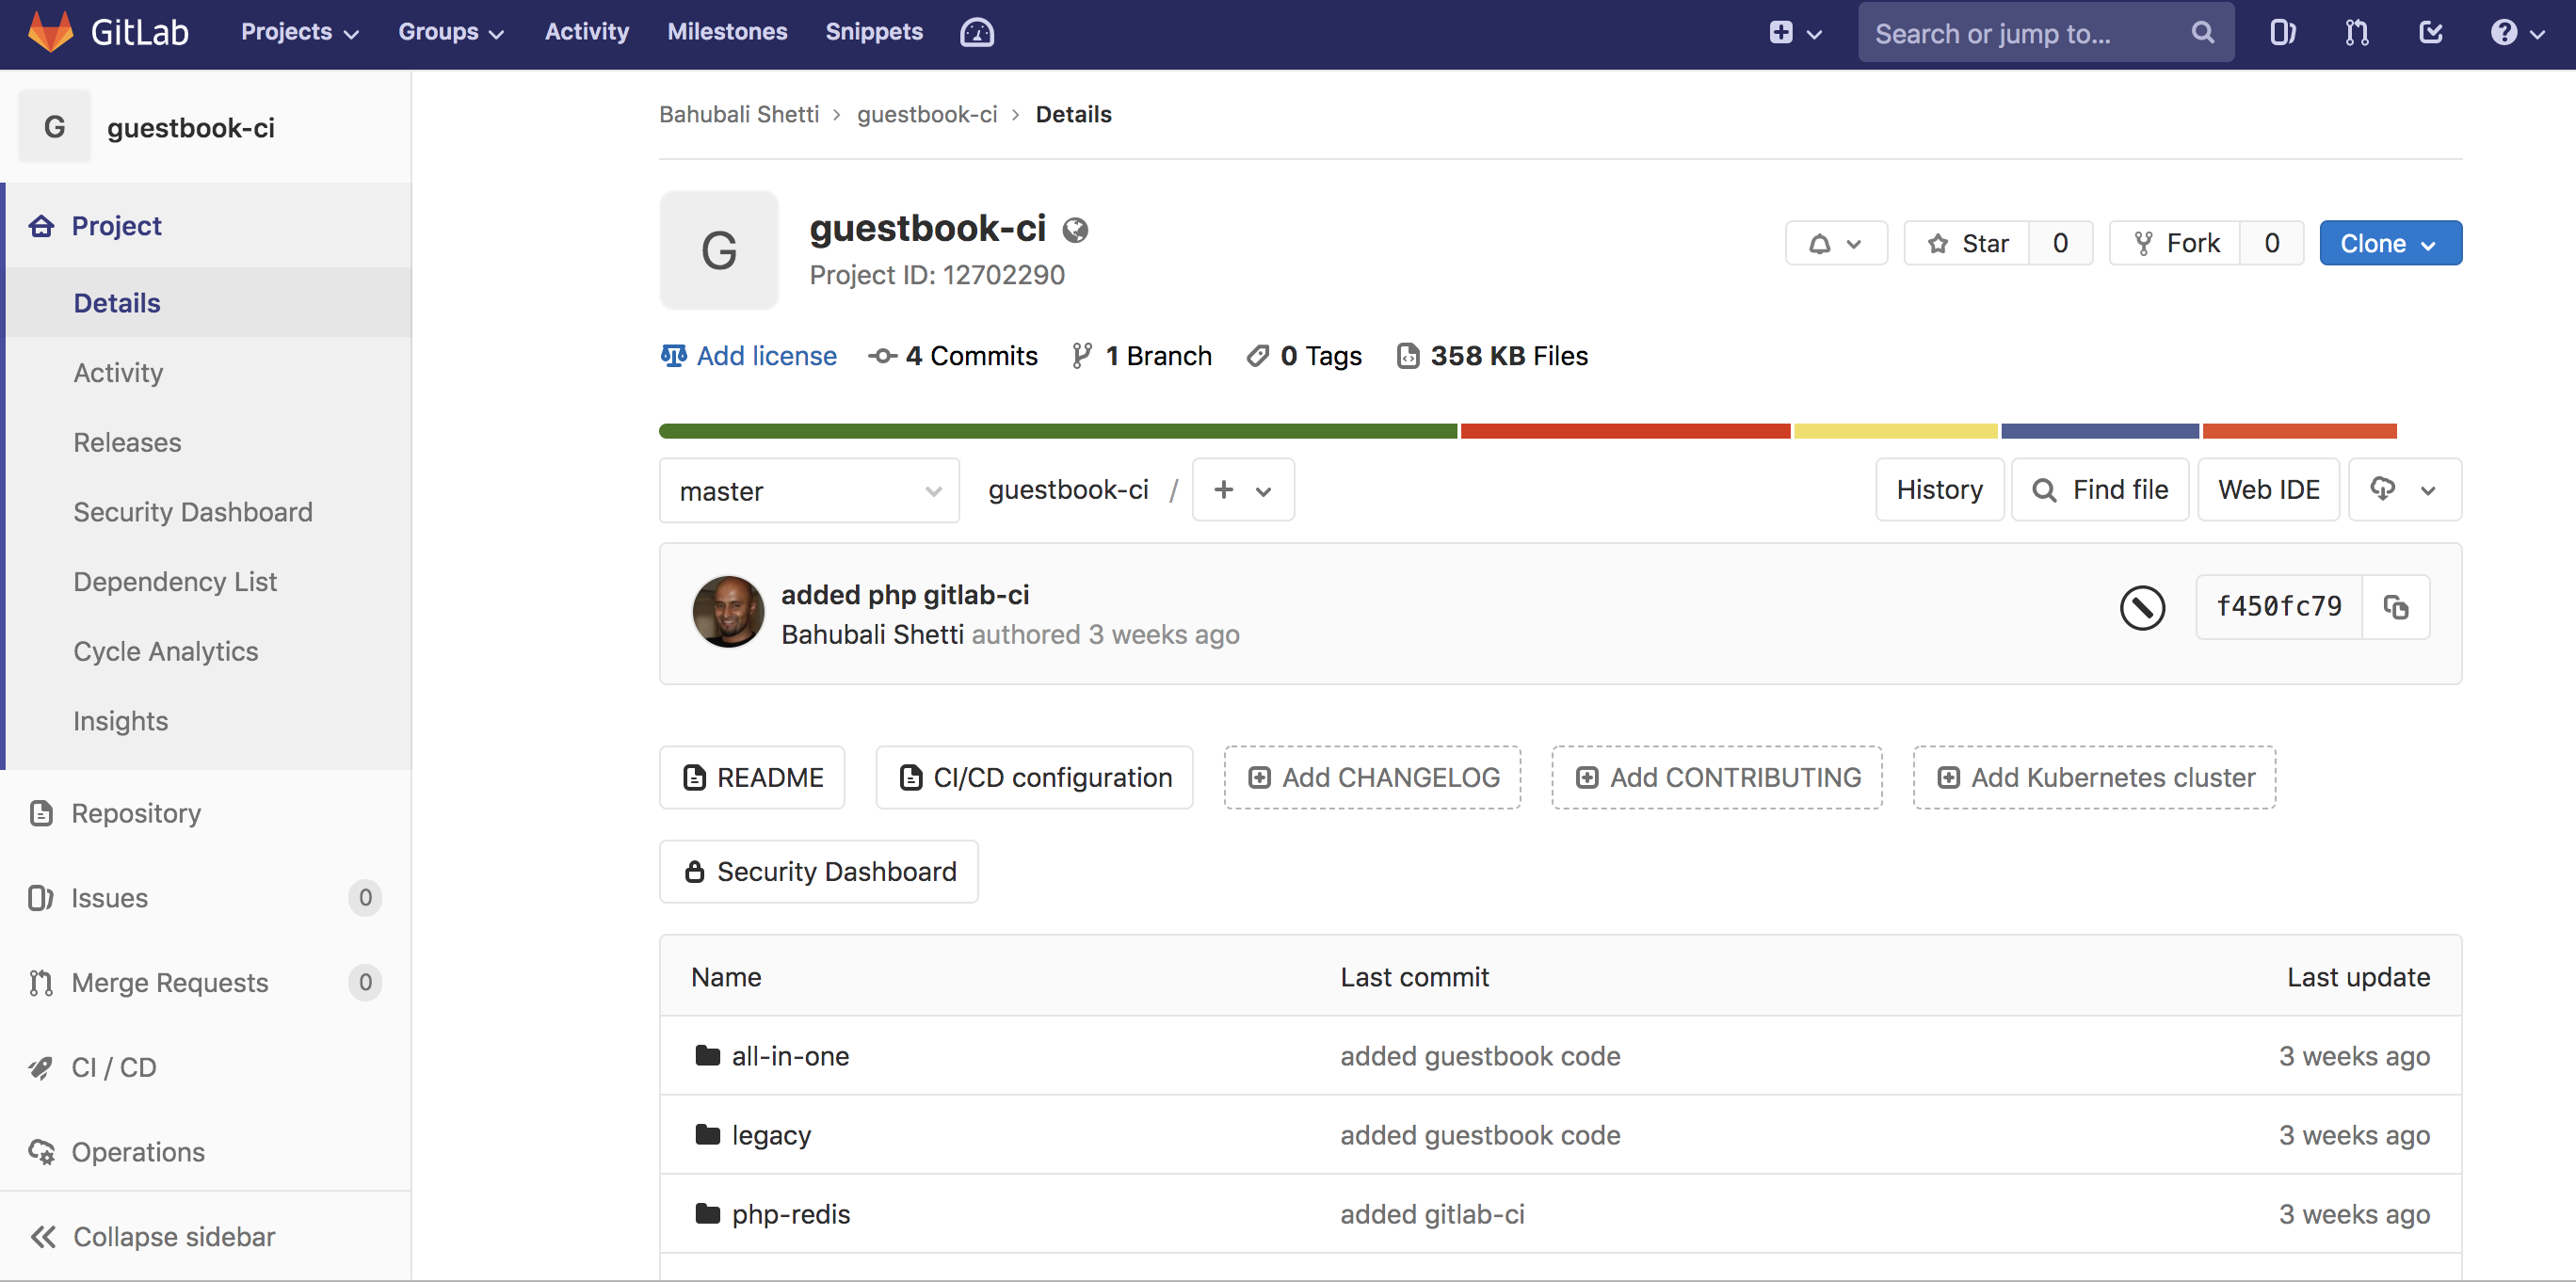View the 1 Branch link
The width and height of the screenshot is (2576, 1282).
pos(1141,356)
